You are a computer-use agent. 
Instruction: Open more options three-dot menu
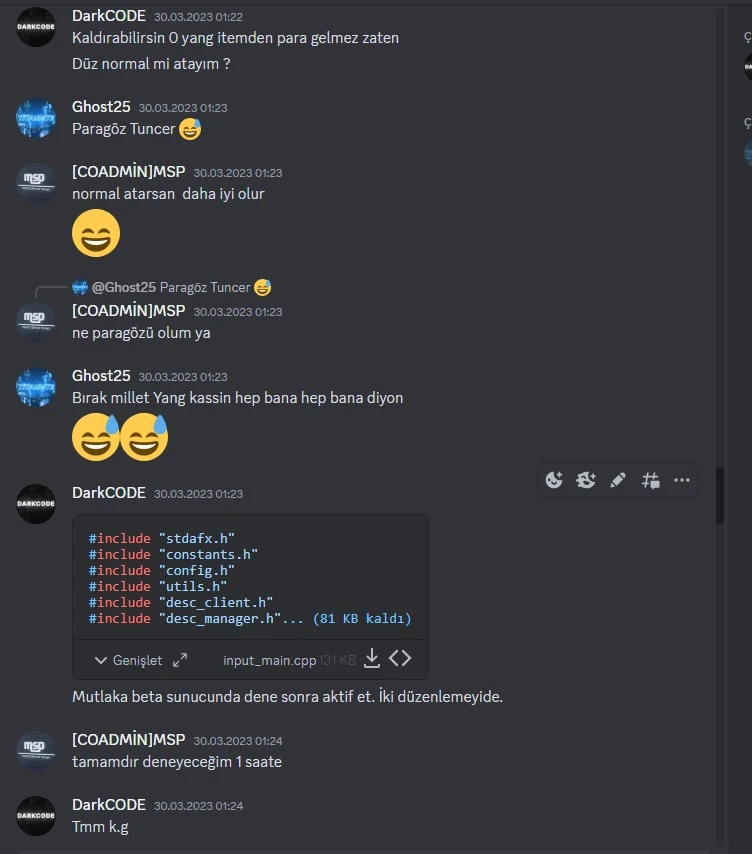682,480
